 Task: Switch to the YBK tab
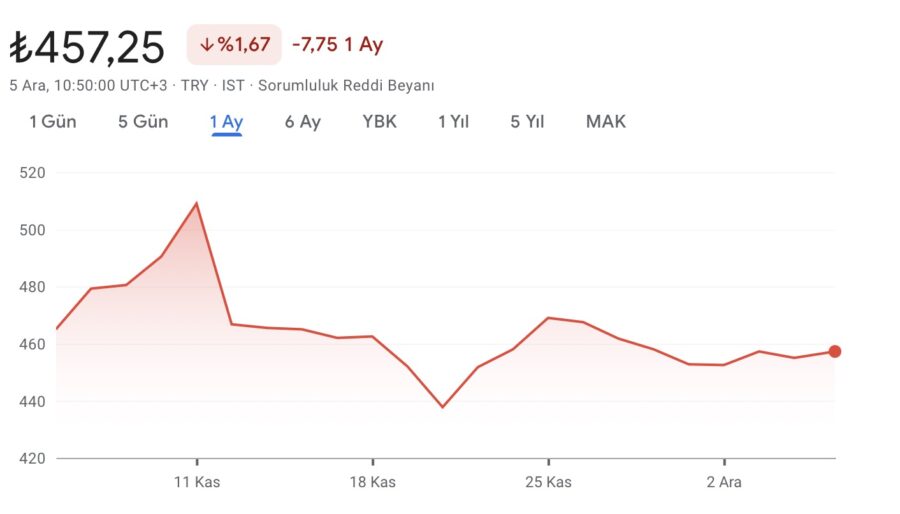click(x=379, y=122)
